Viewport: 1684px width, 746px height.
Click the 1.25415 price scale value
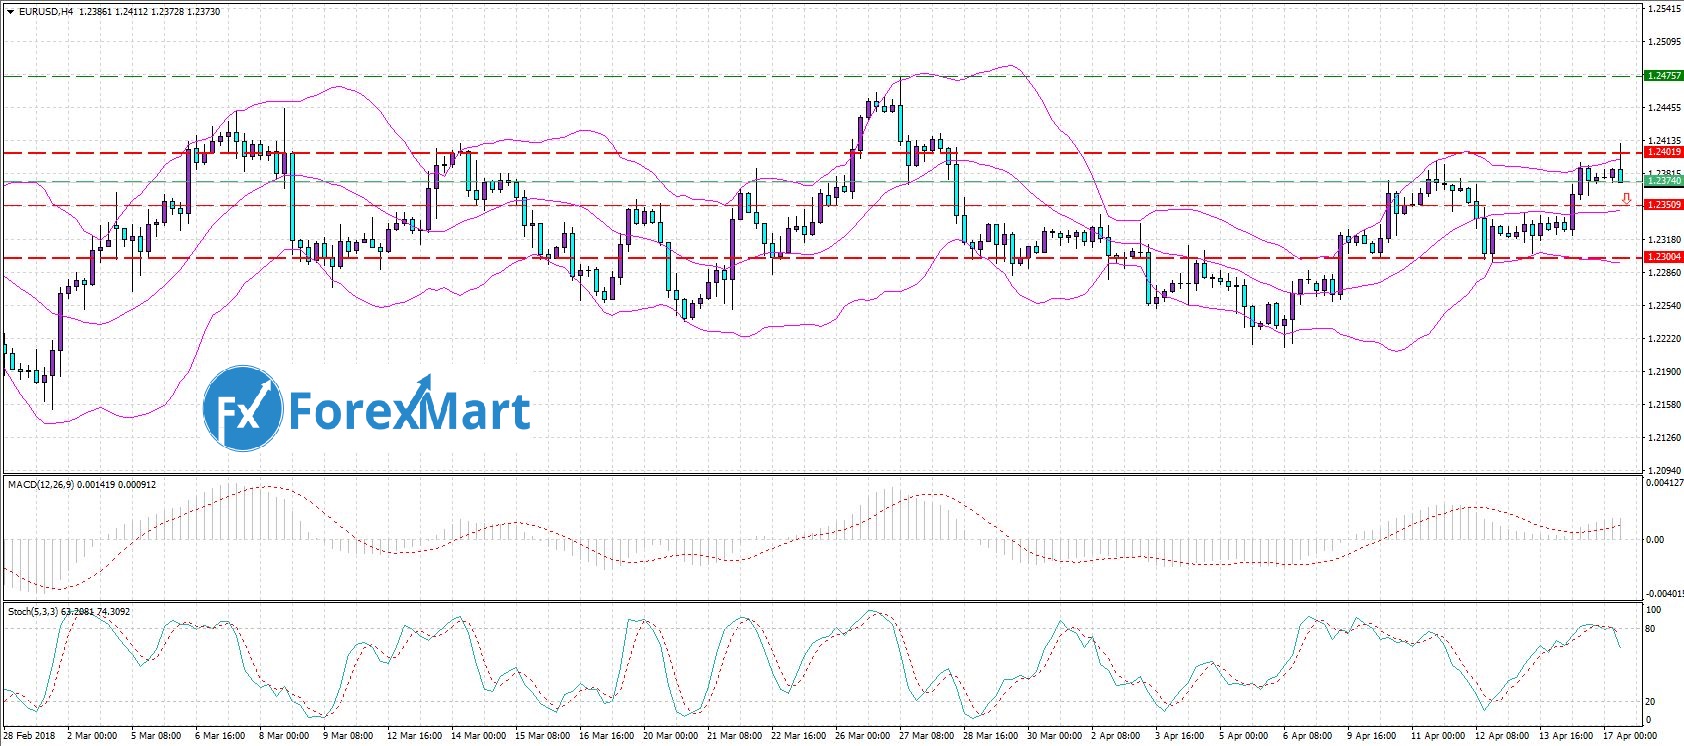pyautogui.click(x=1664, y=9)
